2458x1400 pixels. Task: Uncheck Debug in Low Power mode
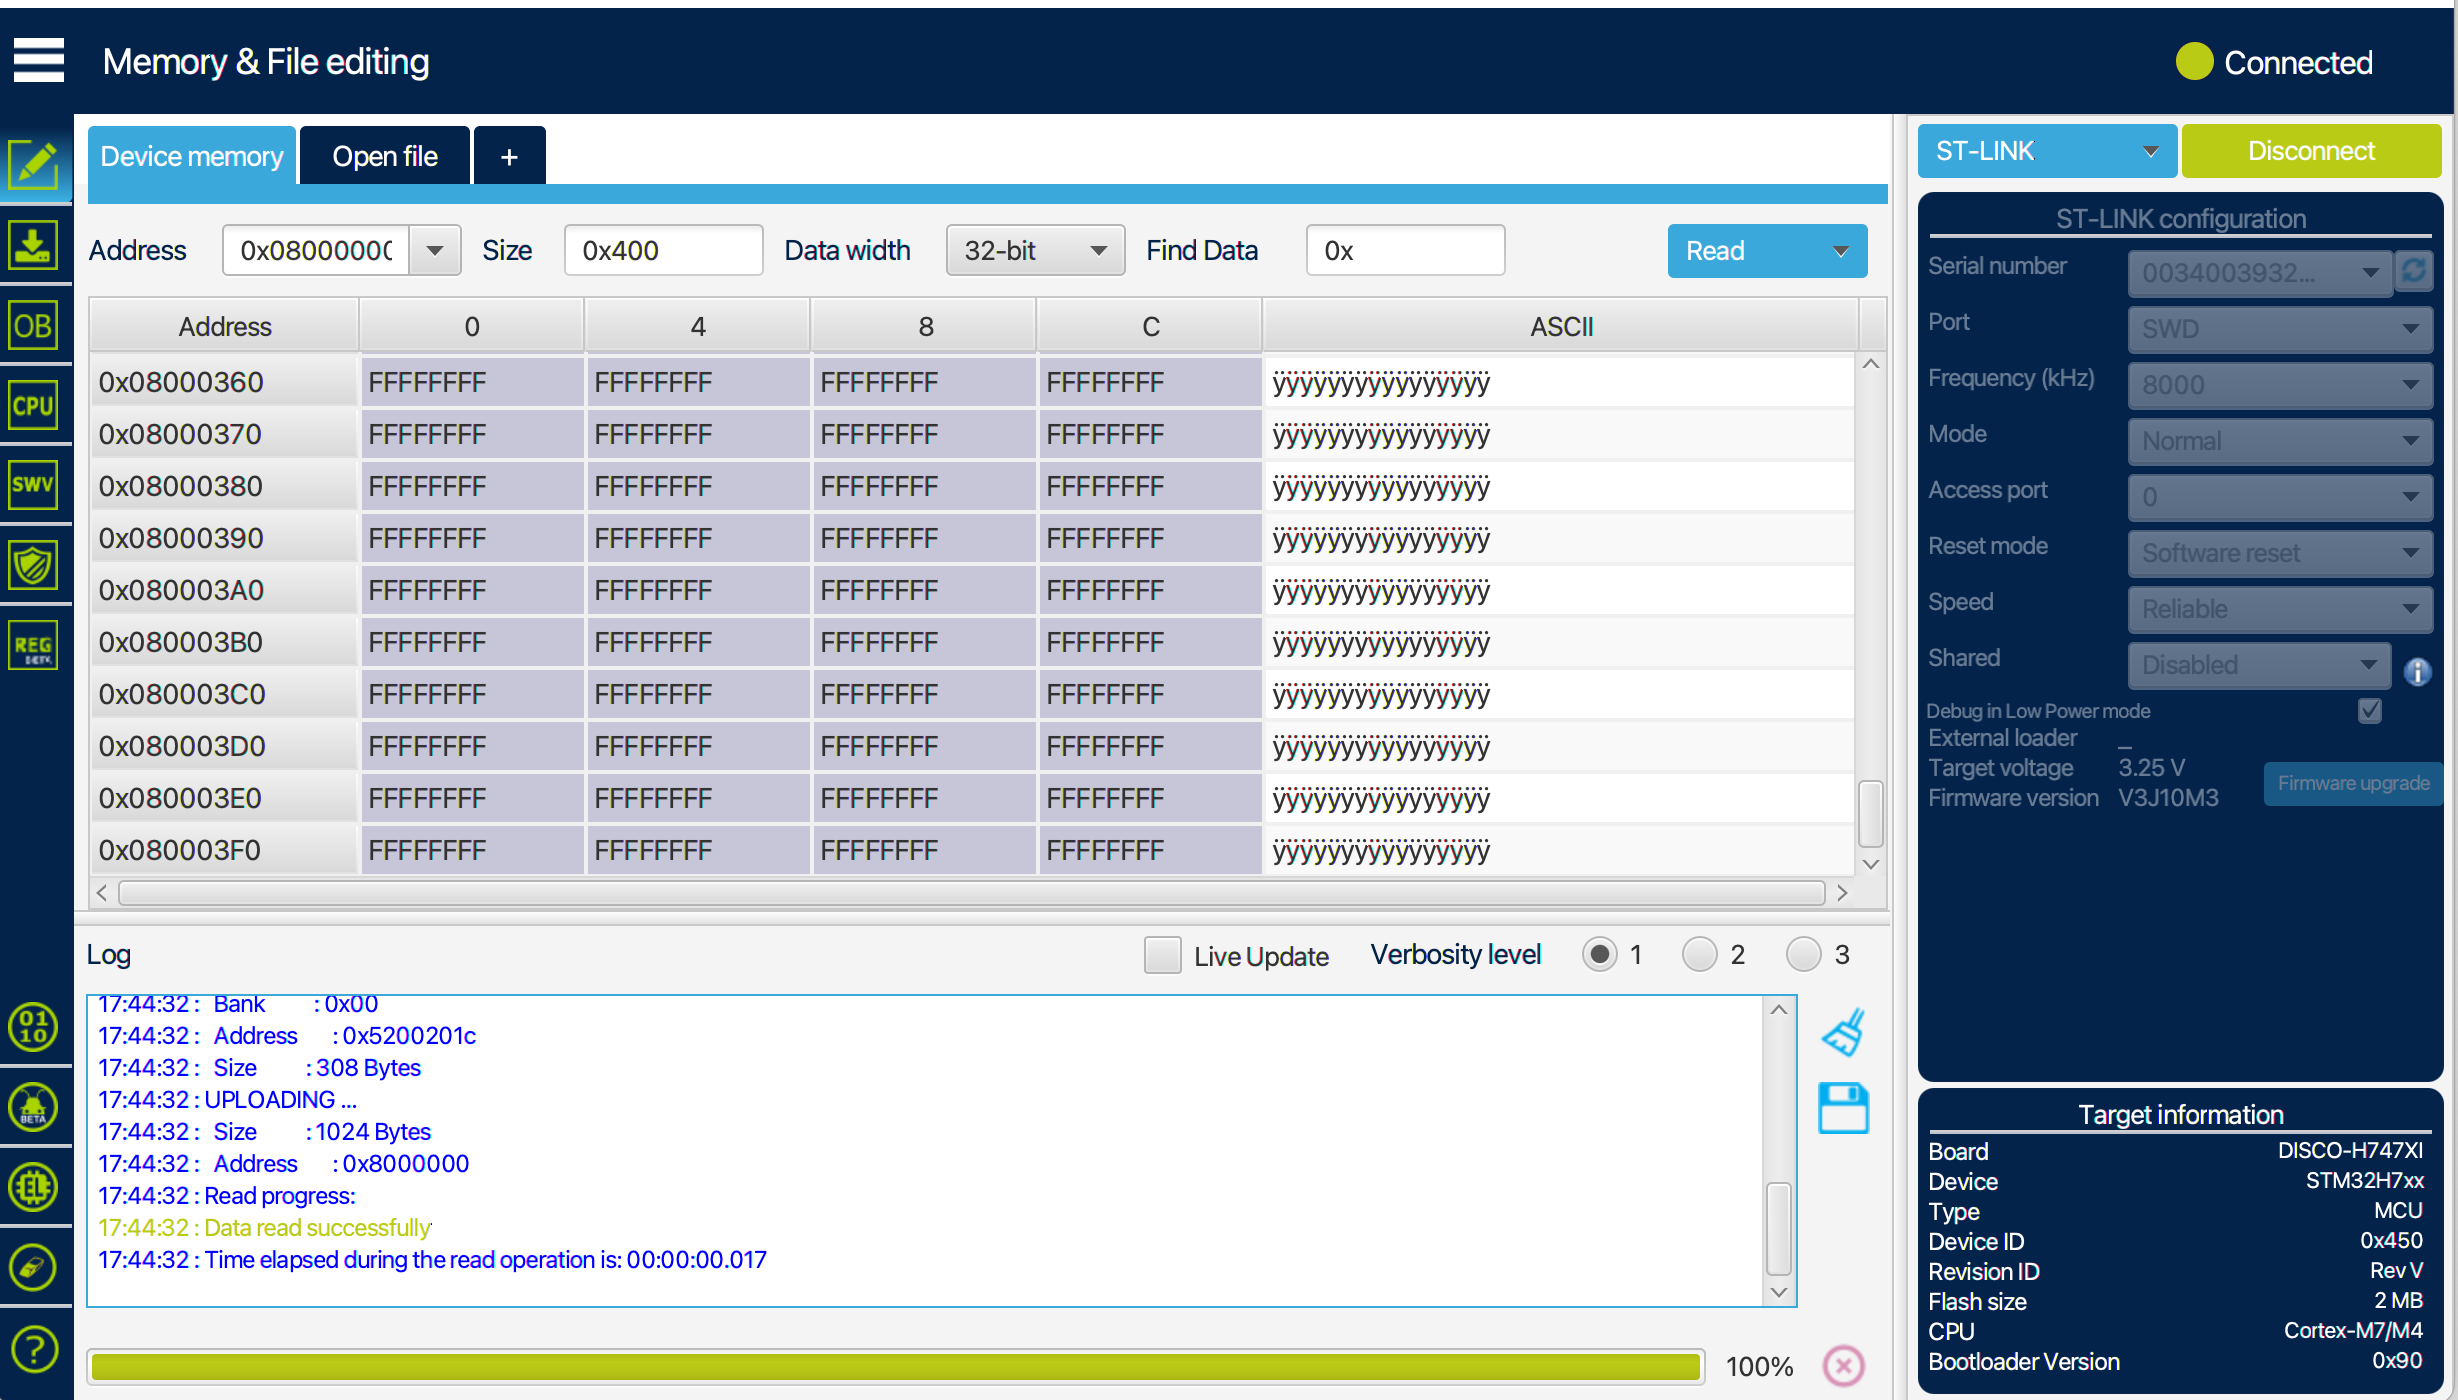click(2370, 710)
